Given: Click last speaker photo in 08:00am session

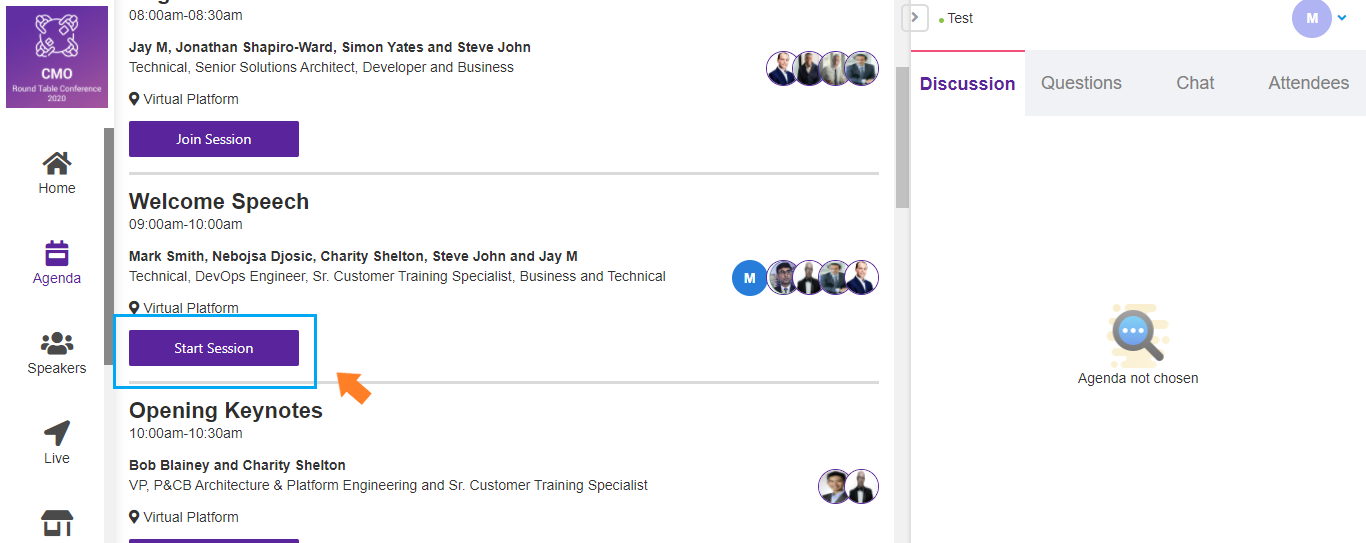Looking at the screenshot, I should pos(862,68).
